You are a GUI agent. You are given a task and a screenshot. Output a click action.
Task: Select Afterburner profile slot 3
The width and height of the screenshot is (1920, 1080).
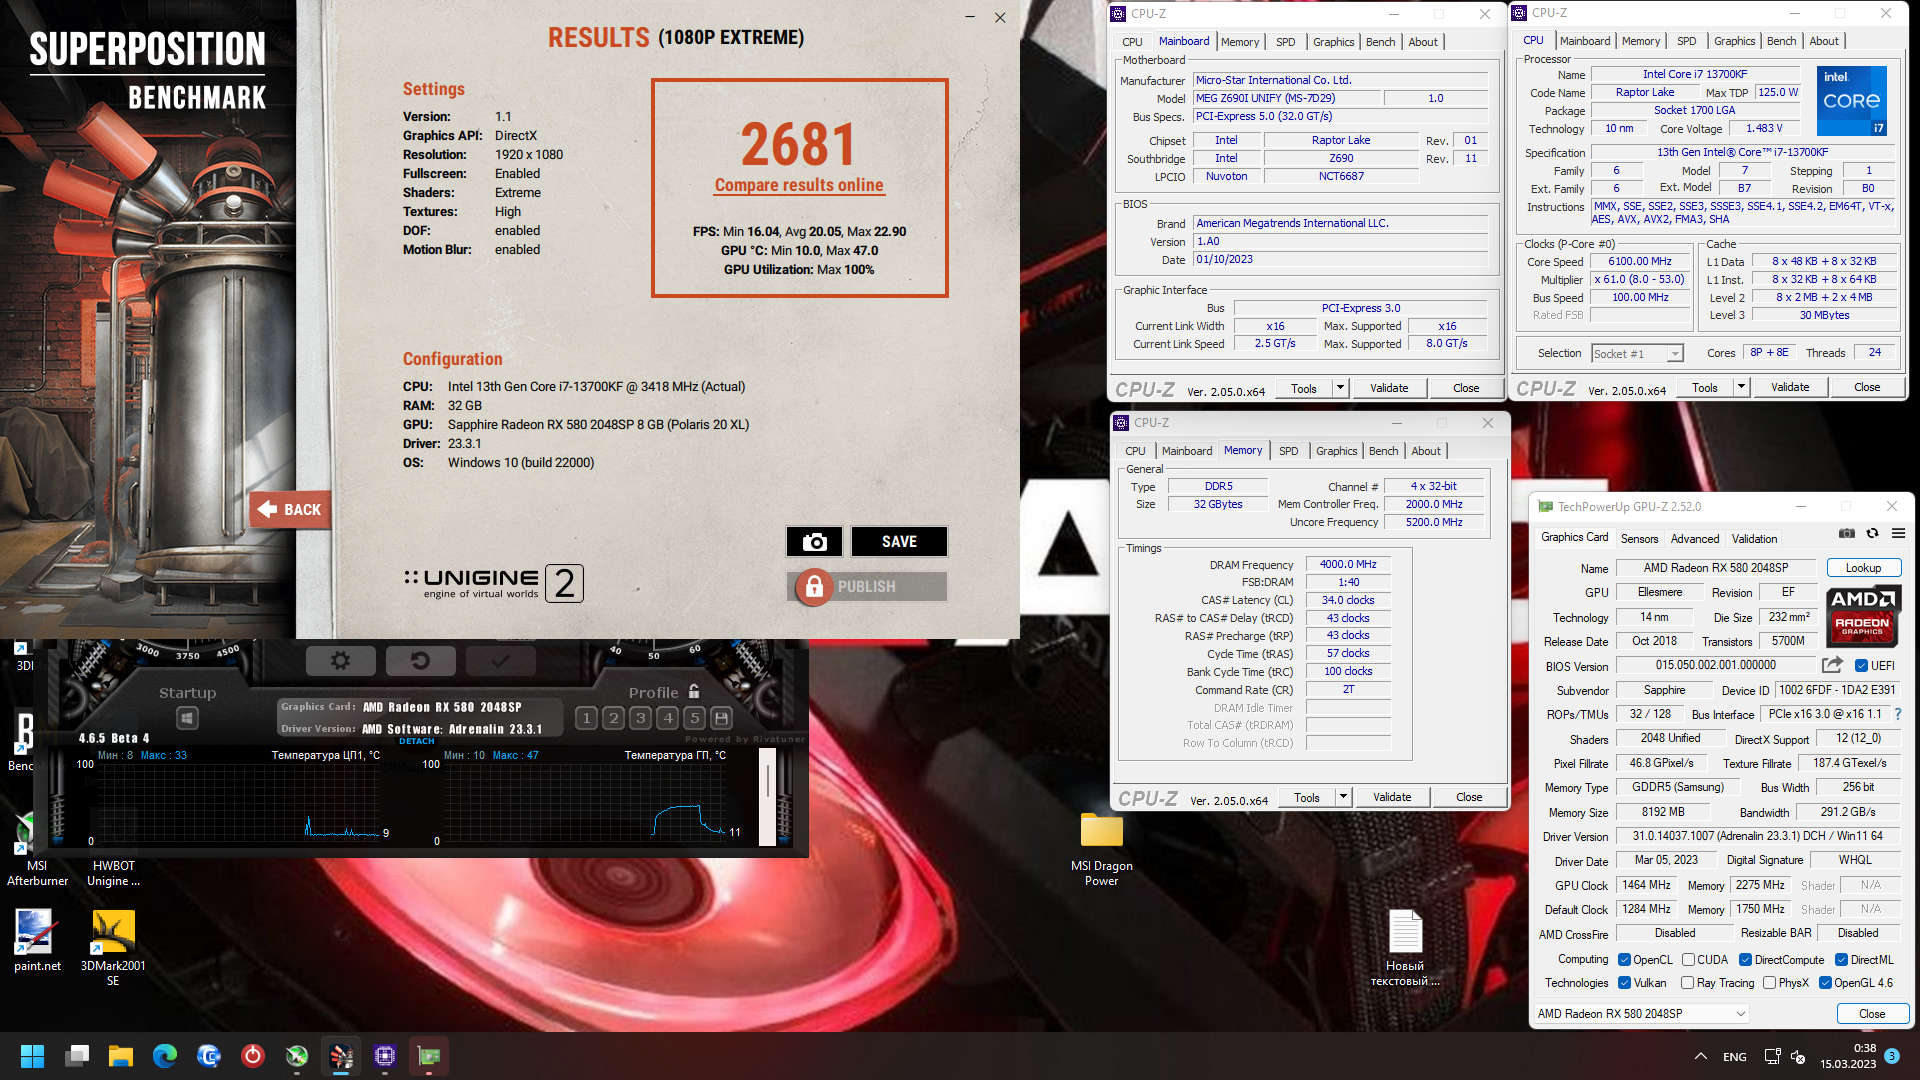(641, 717)
